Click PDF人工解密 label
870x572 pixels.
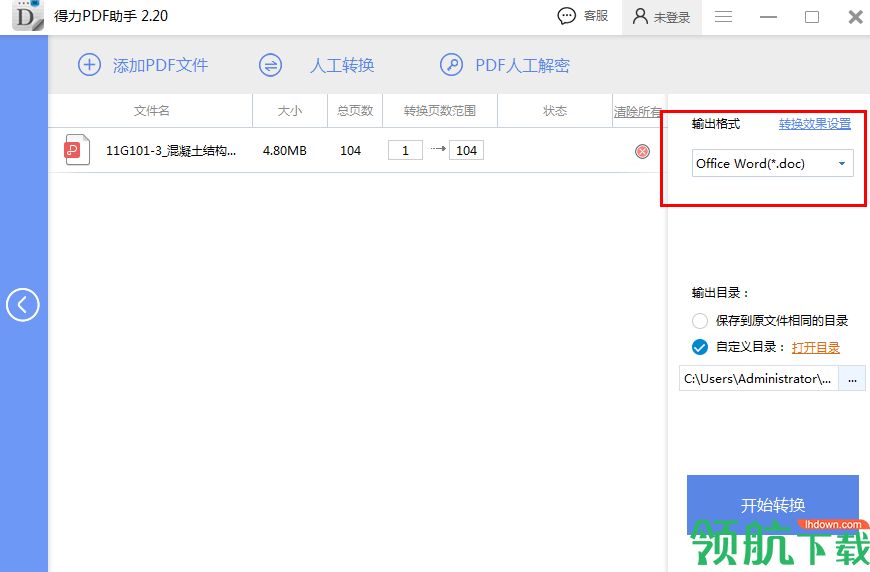(522, 65)
